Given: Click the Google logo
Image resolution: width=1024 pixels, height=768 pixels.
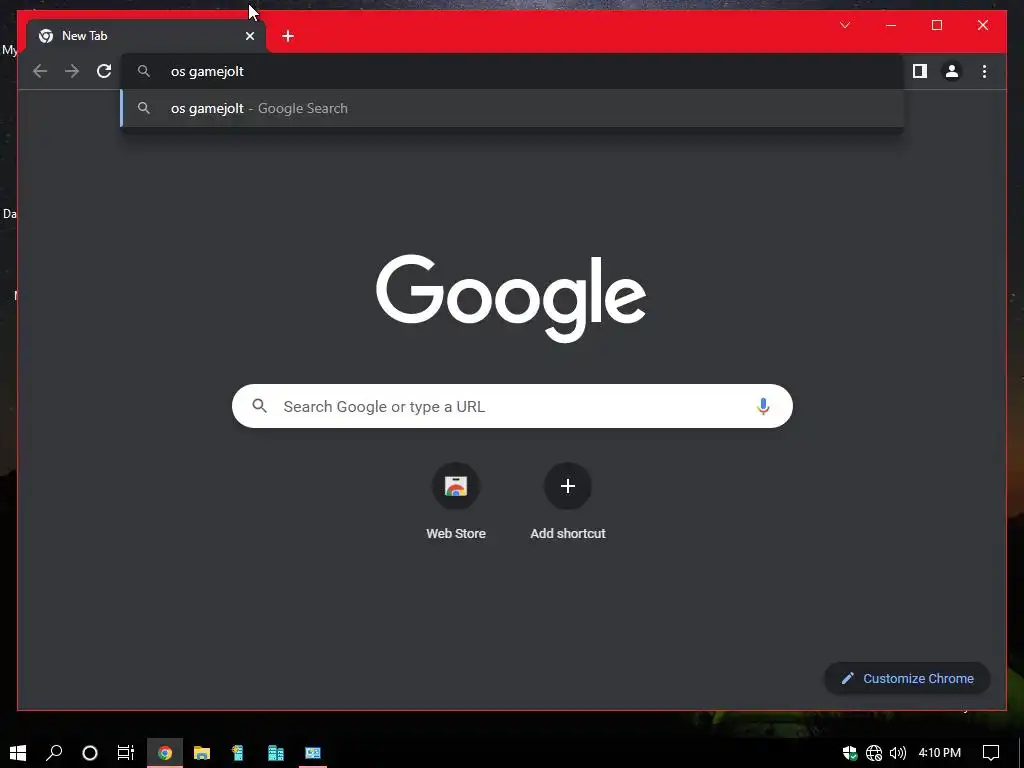Looking at the screenshot, I should [x=511, y=298].
